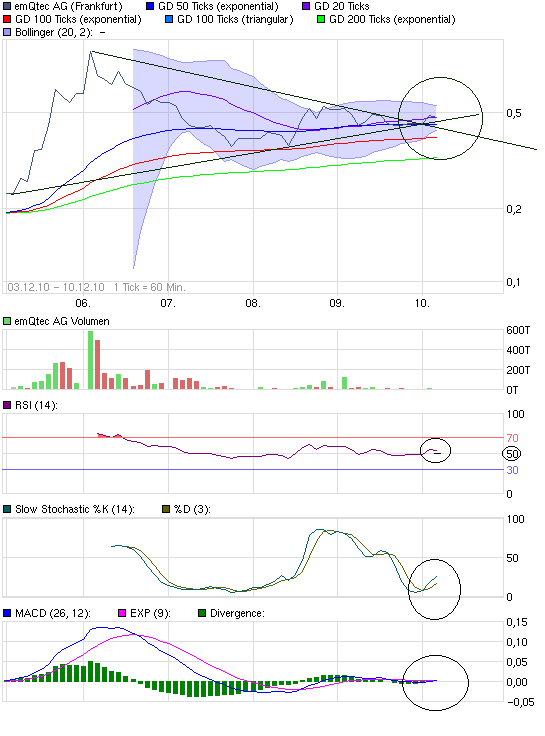This screenshot has height=736, width=545.
Task: Click the MACD axis value '0,15'
Action: point(517,622)
